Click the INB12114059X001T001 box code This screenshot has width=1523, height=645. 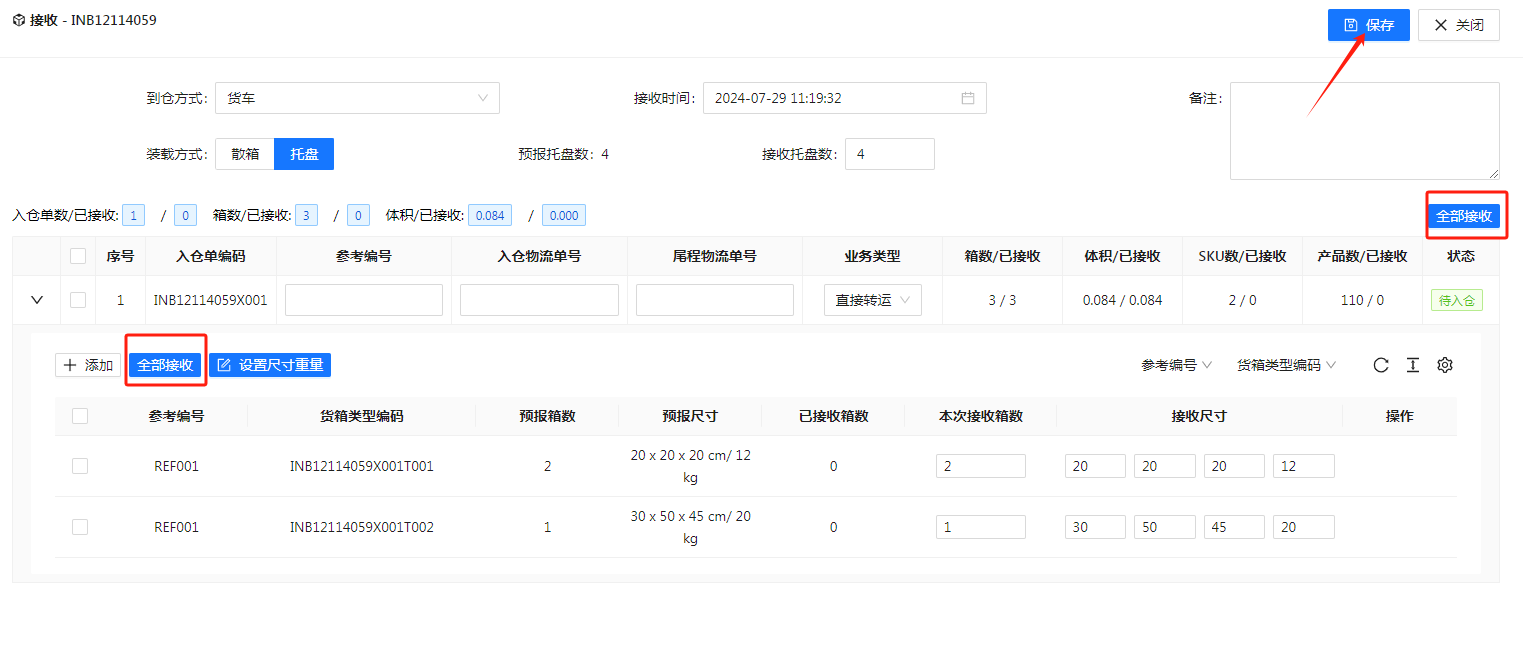point(362,466)
